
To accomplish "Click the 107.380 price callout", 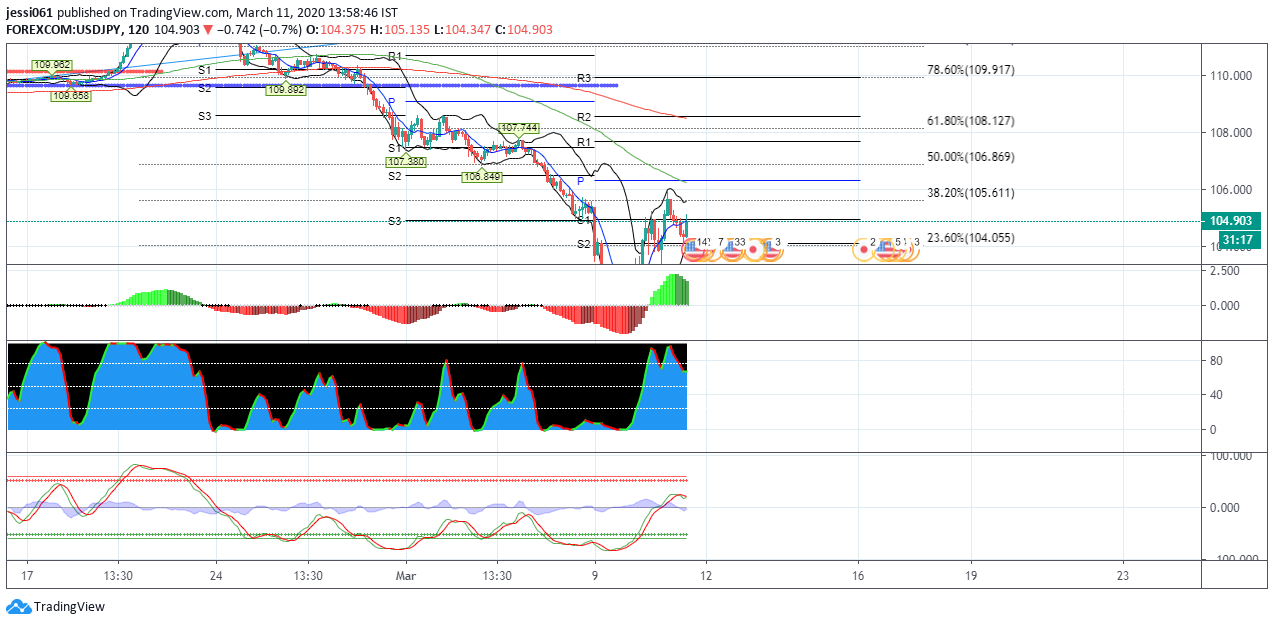I will click(407, 161).
